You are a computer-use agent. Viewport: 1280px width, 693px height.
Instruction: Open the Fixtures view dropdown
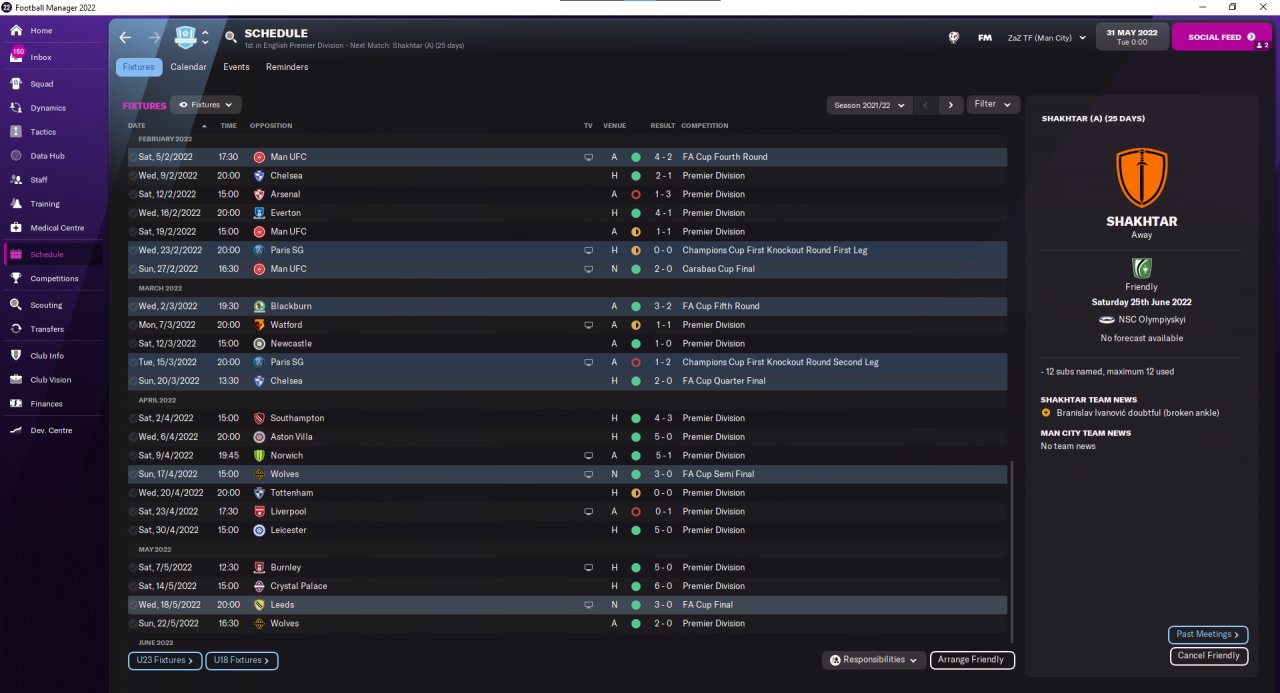206,104
